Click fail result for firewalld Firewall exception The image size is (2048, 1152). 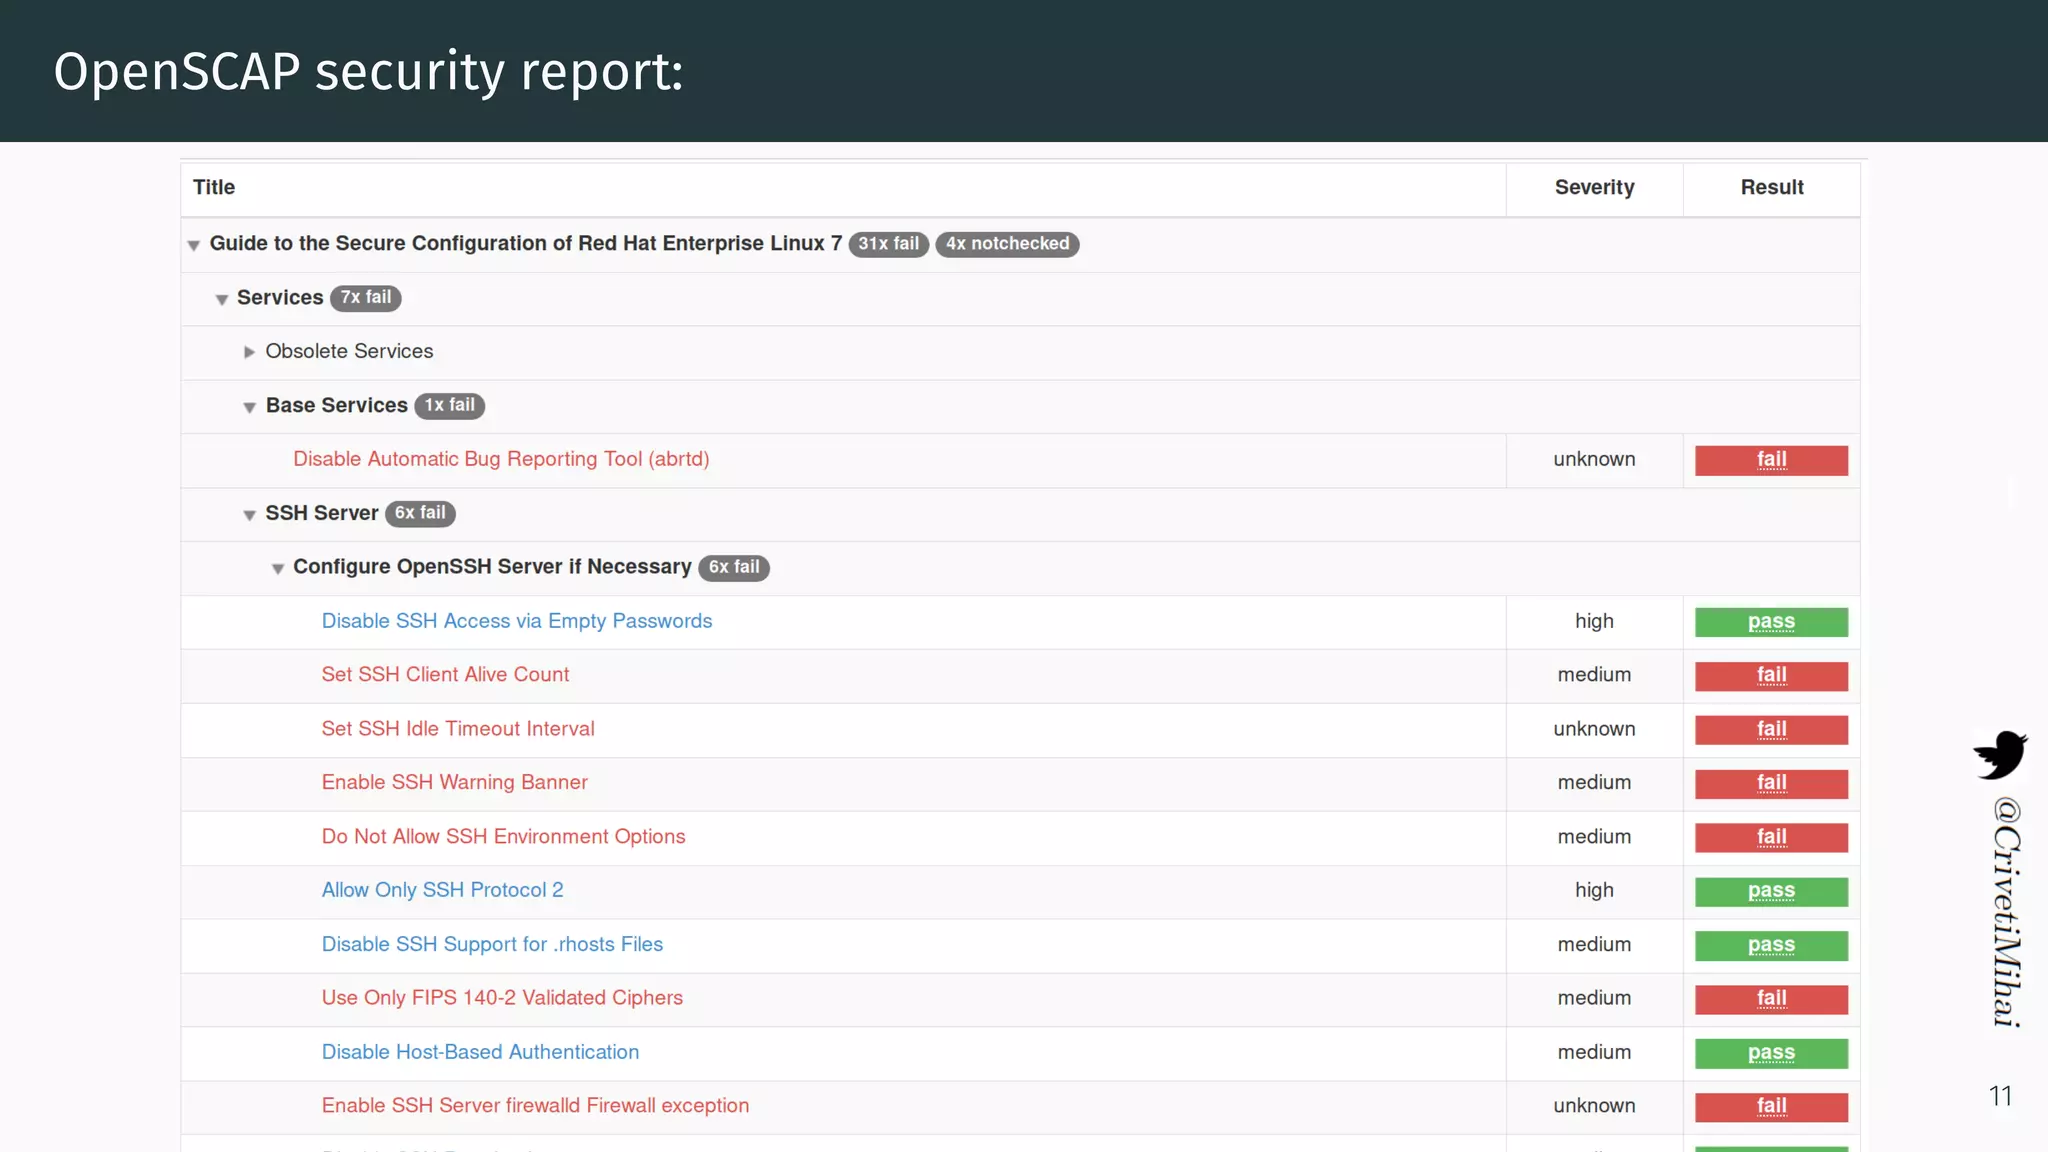pyautogui.click(x=1771, y=1107)
